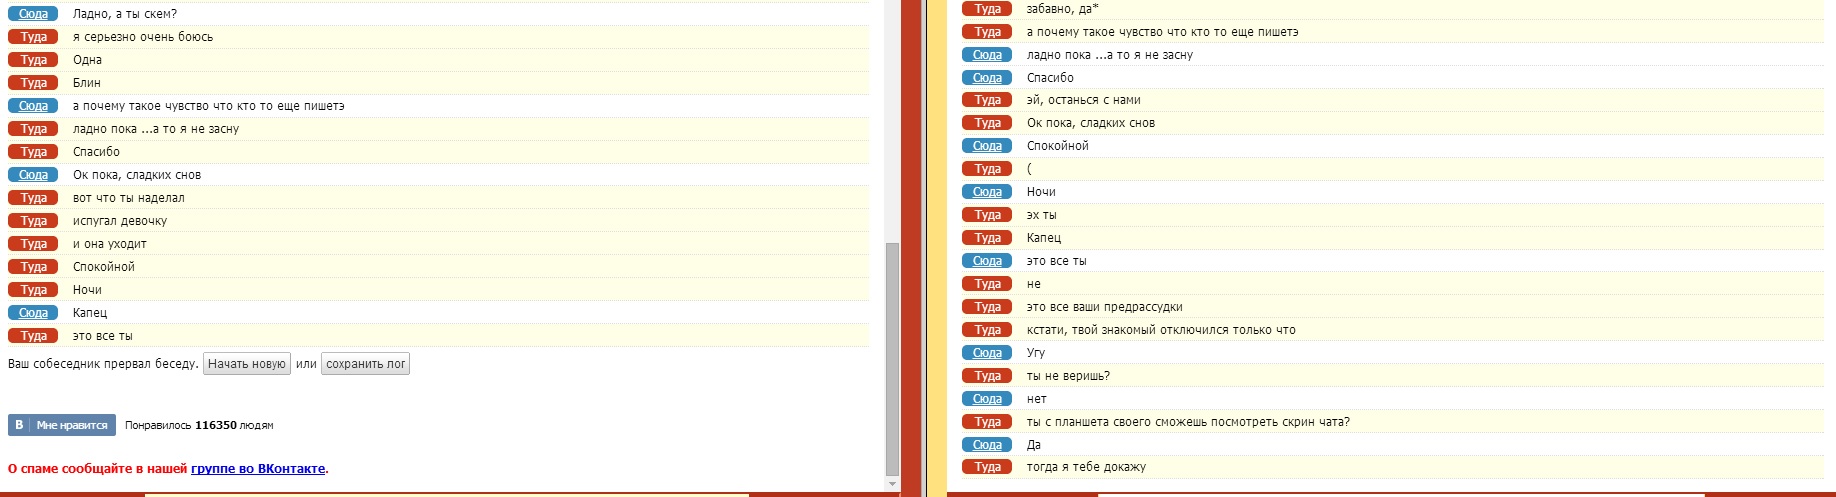This screenshot has height=497, width=1836.
Task: Click 'Туда' badge beside 'и она уходит'
Action: pos(33,244)
